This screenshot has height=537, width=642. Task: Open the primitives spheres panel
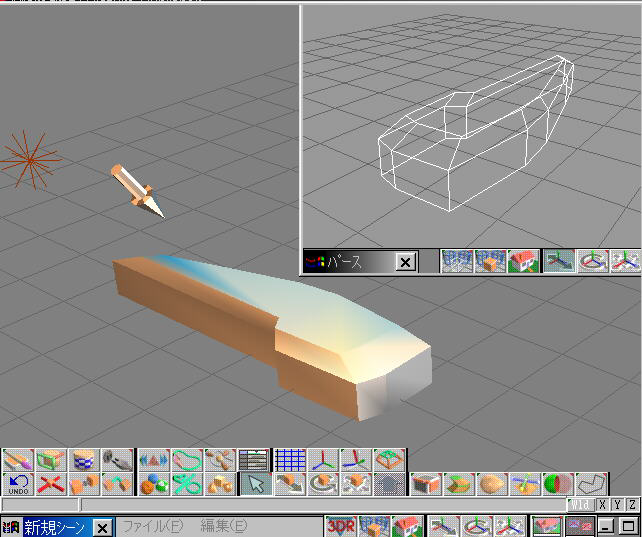tap(154, 484)
